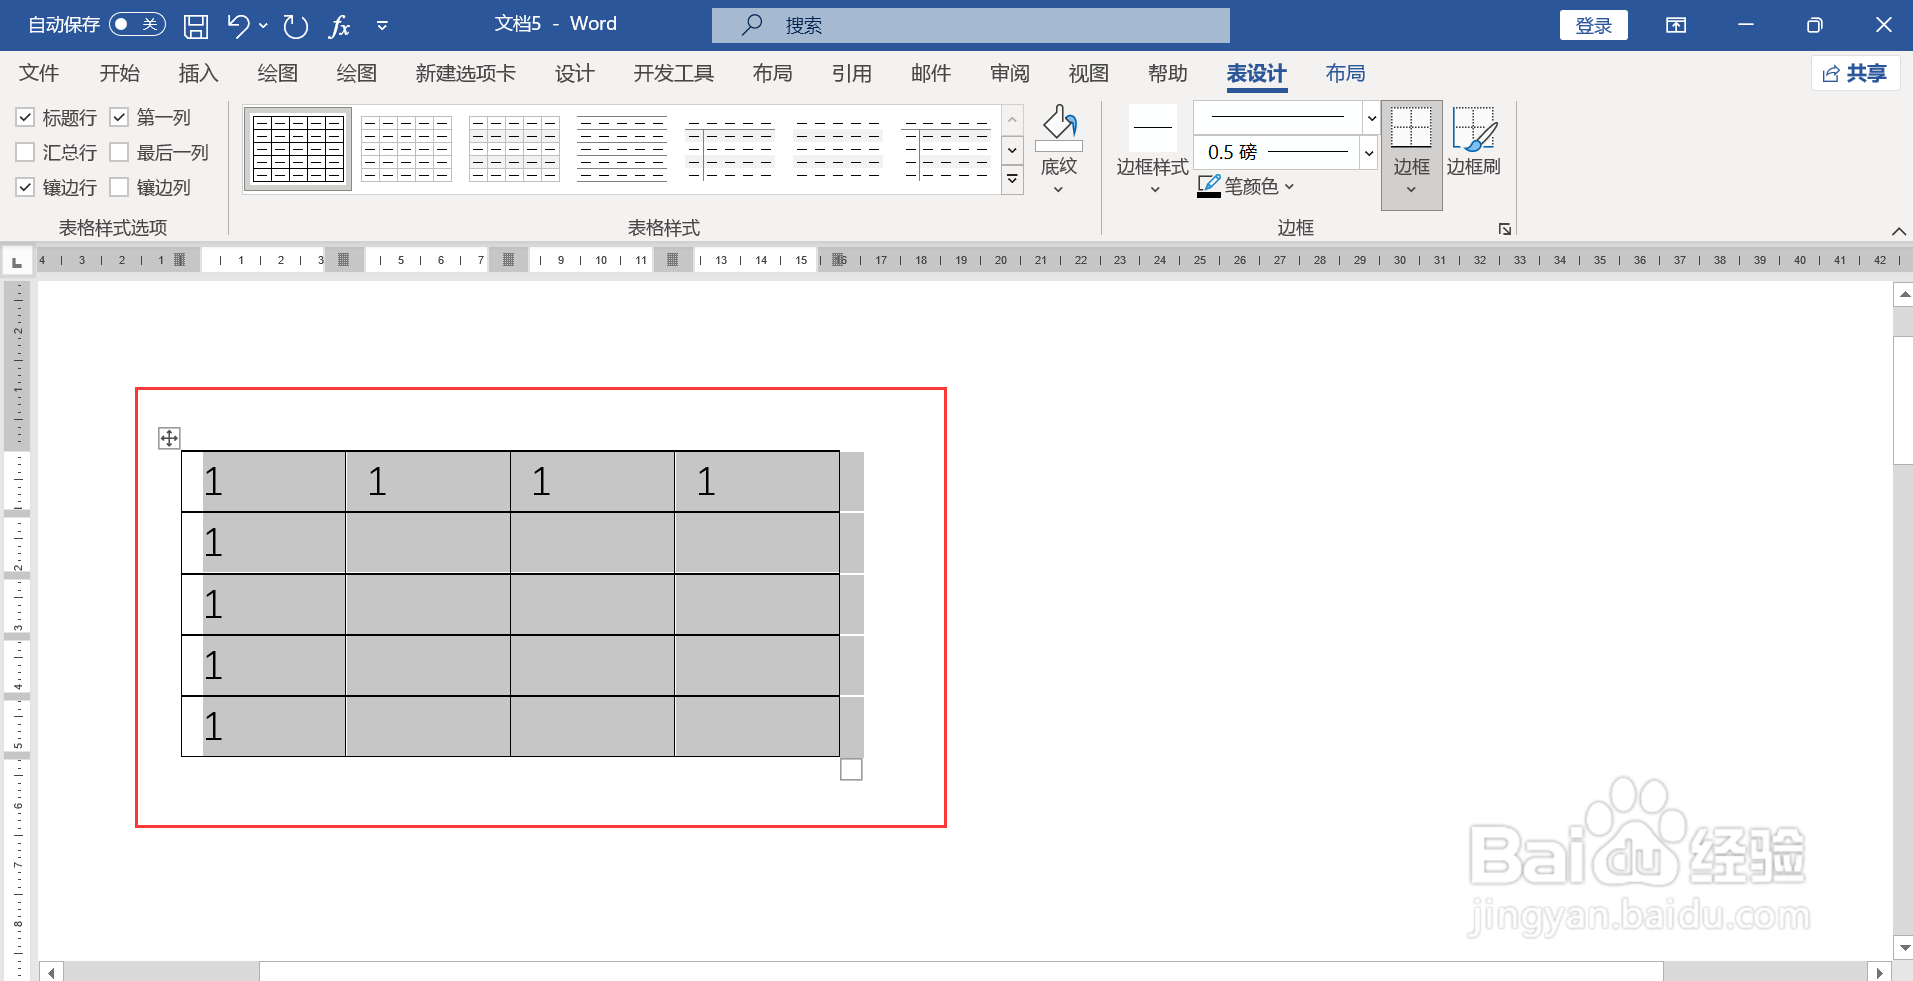Enable the Total Row (汇总行) checkbox
1913x981 pixels.
[x=26, y=152]
